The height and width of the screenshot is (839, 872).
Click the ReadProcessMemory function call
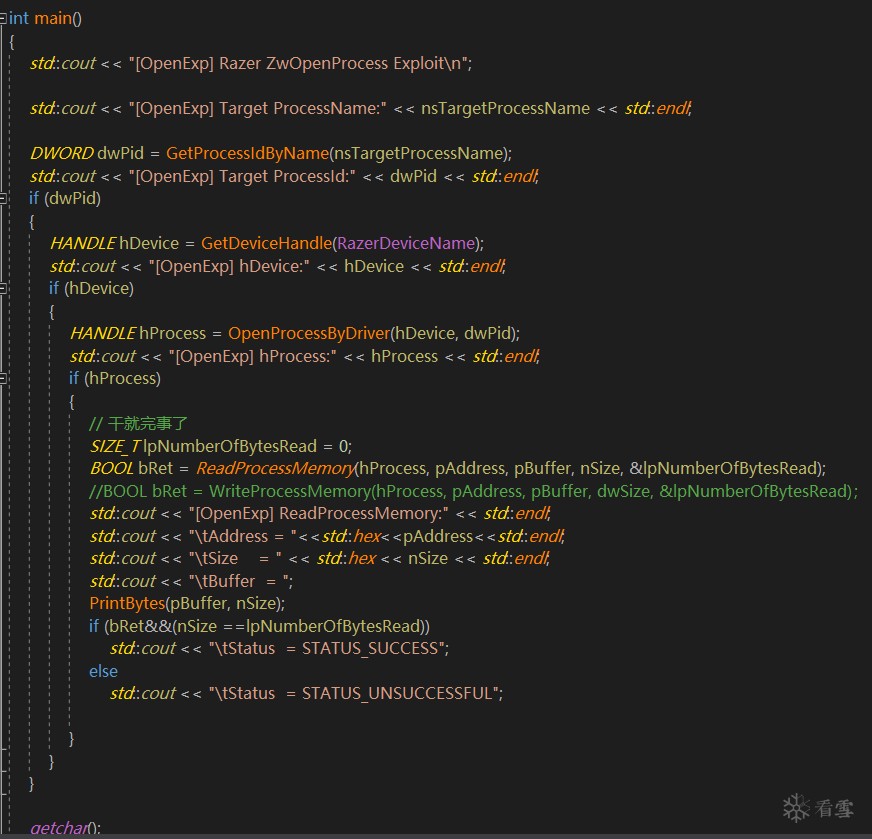click(x=275, y=468)
